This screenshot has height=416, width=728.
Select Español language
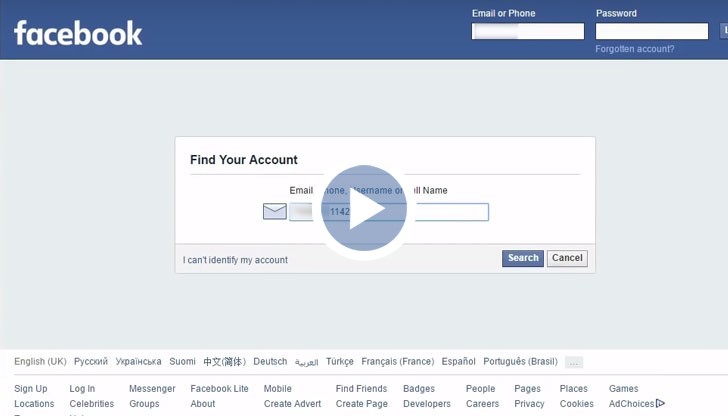tap(459, 361)
